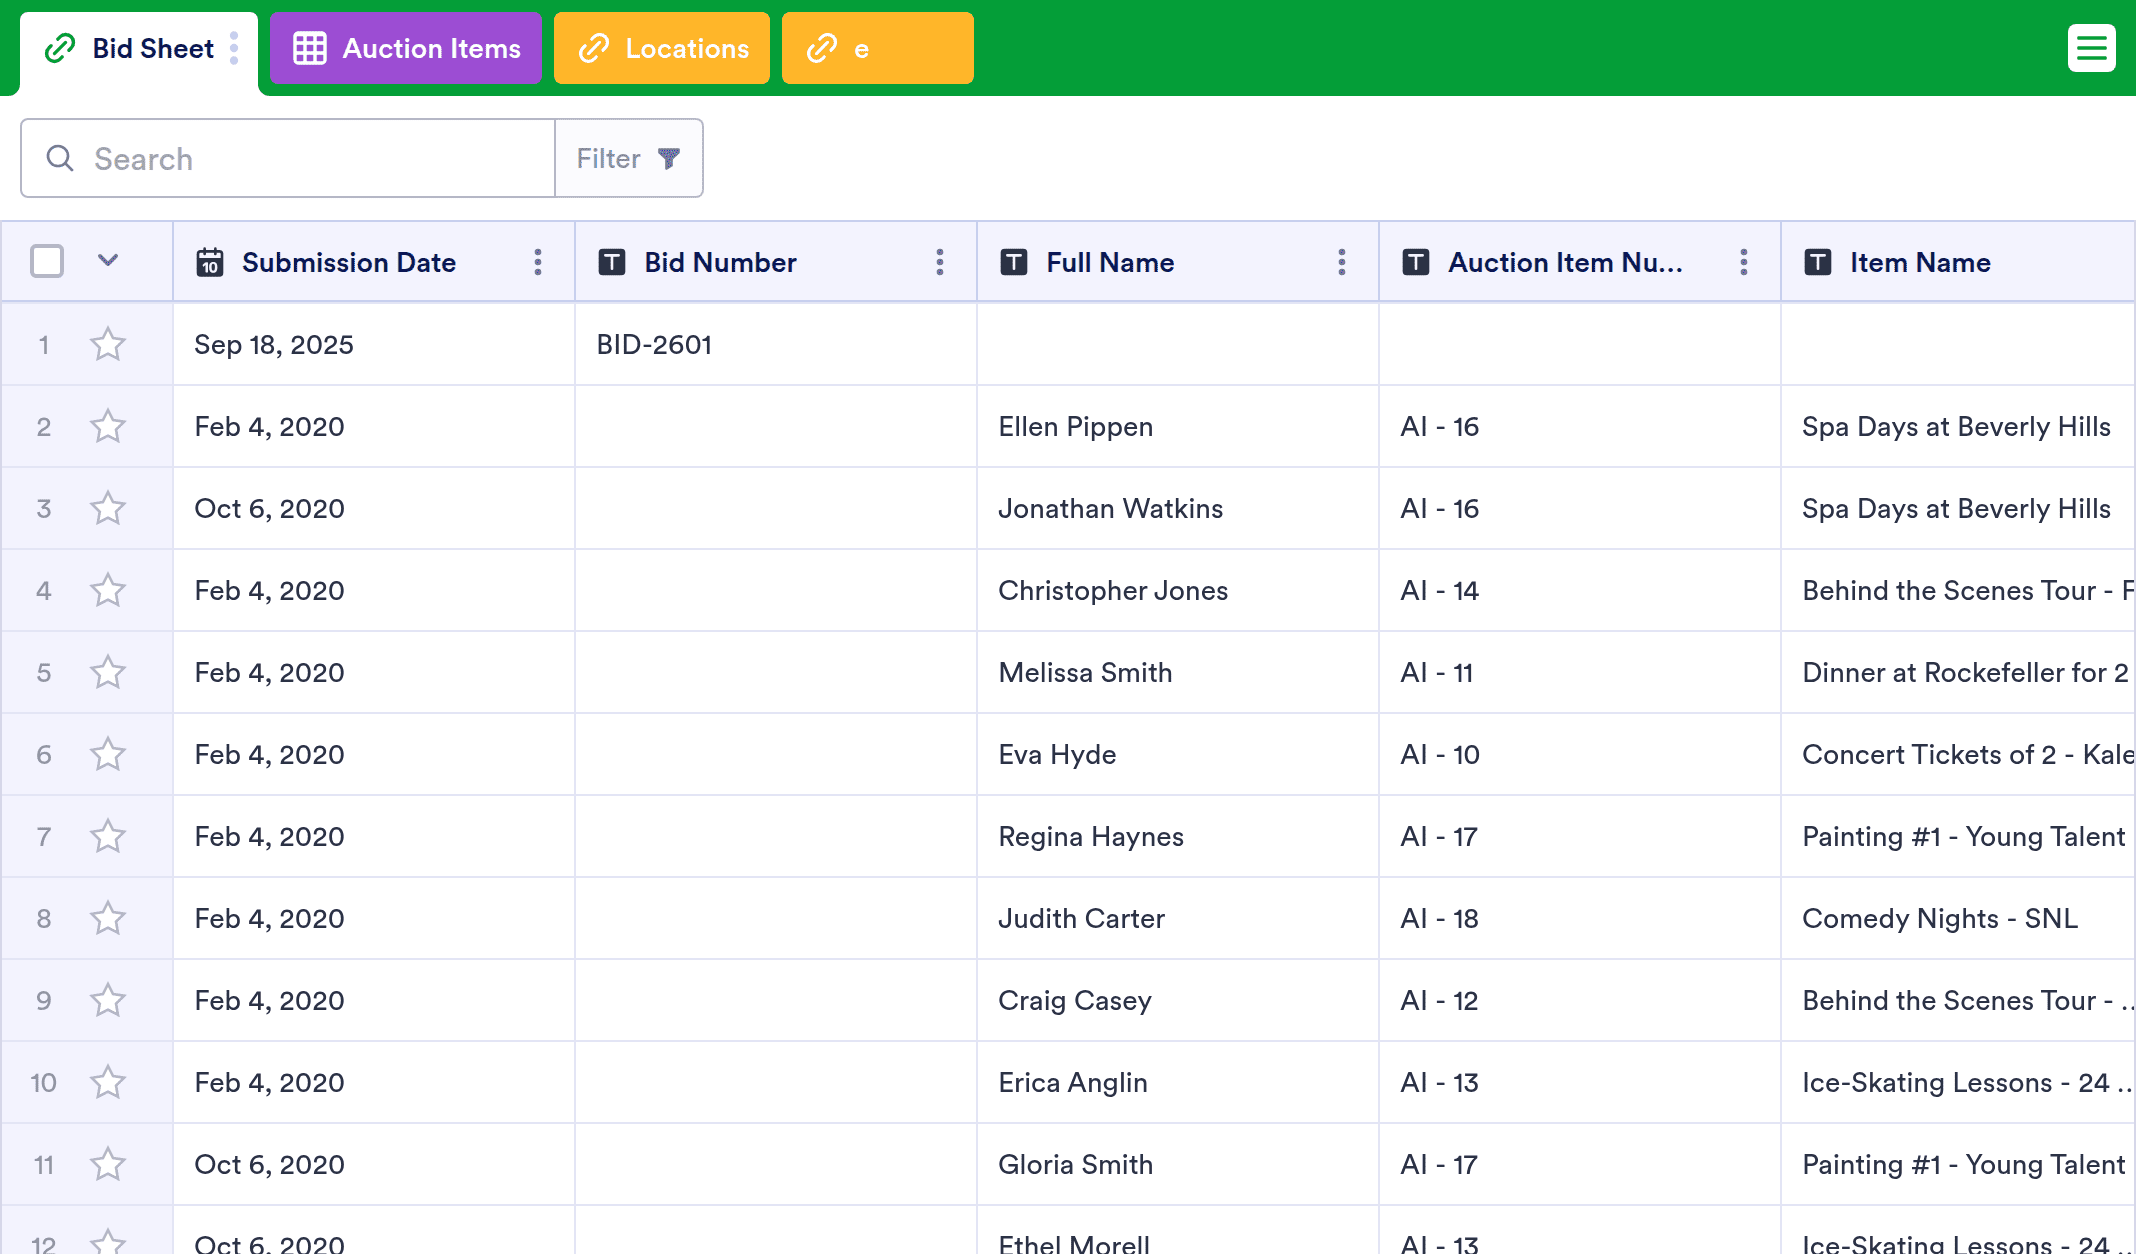
Task: Open Auction Item Number column options menu
Action: (1744, 262)
